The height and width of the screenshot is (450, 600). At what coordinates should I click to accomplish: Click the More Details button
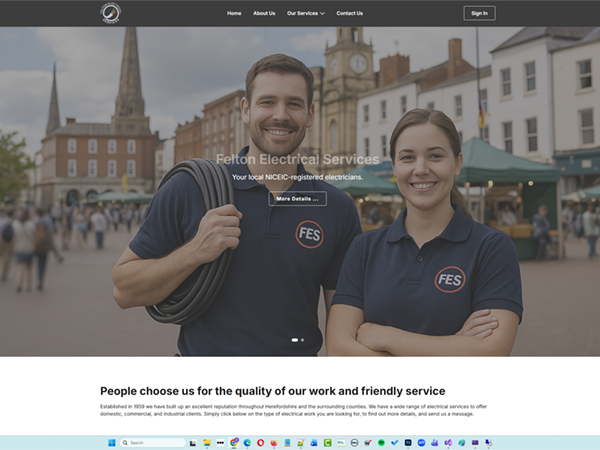click(297, 199)
